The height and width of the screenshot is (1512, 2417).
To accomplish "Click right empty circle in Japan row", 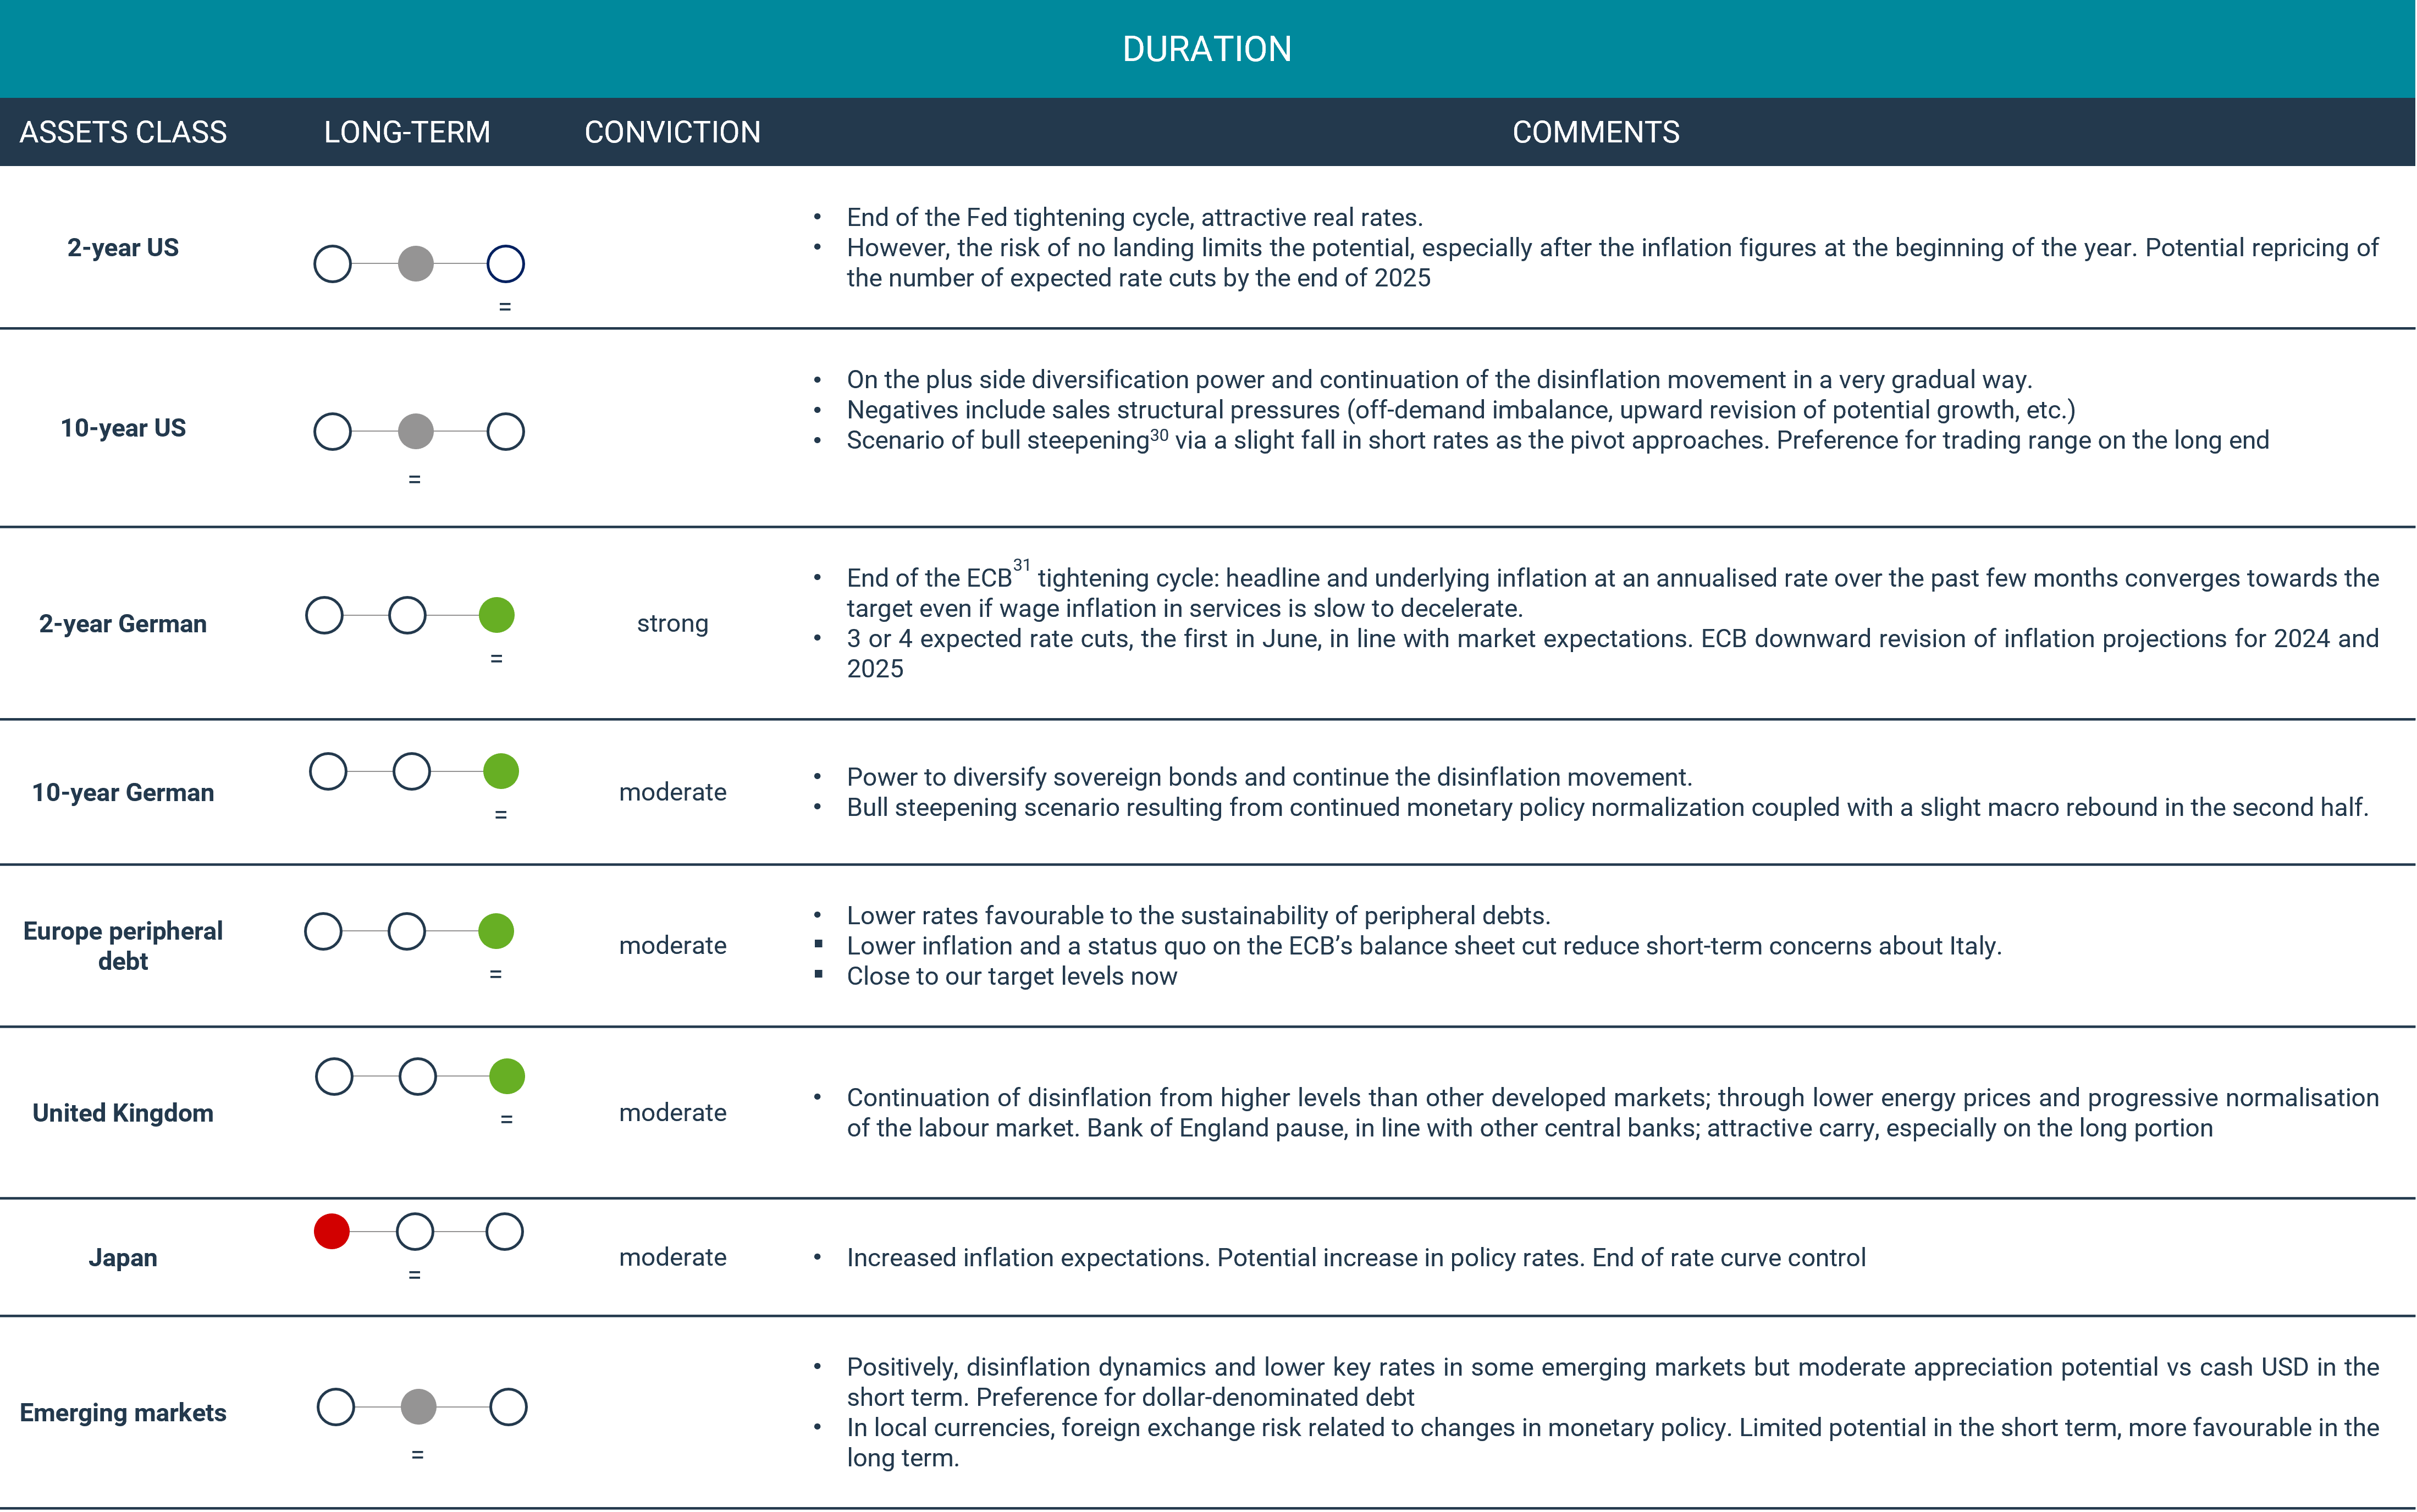I will [504, 1232].
